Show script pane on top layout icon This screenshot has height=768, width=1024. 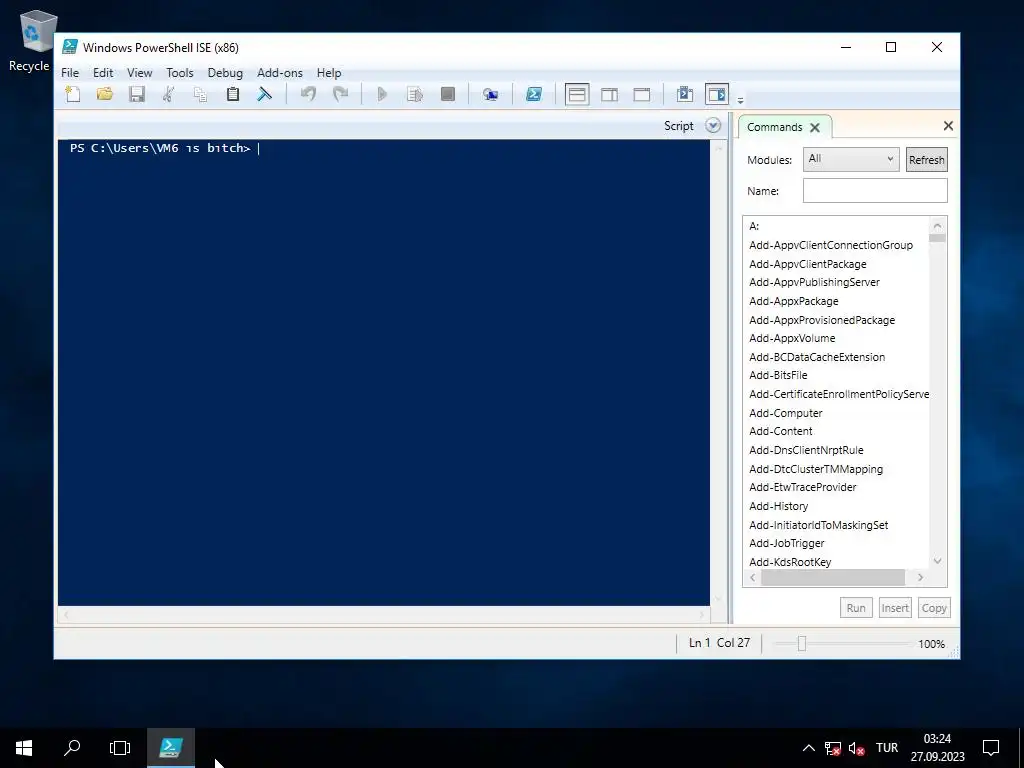[577, 94]
